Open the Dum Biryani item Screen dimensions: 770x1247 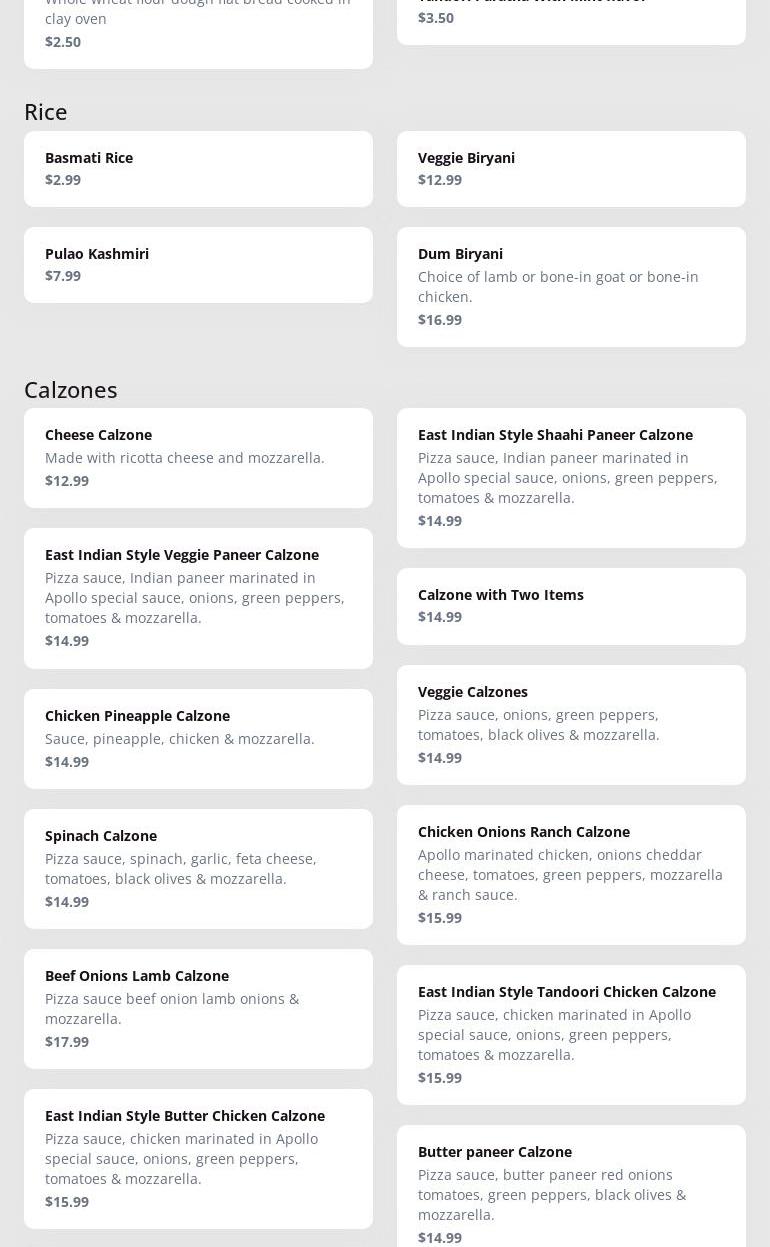pos(571,287)
